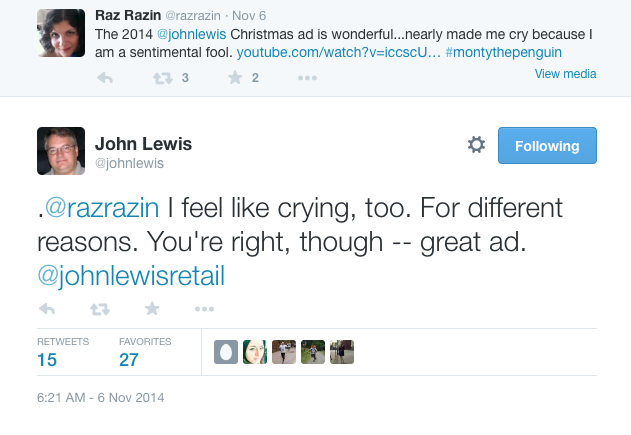Click the View media link
Viewport: 631px width, 435px height.
point(565,73)
